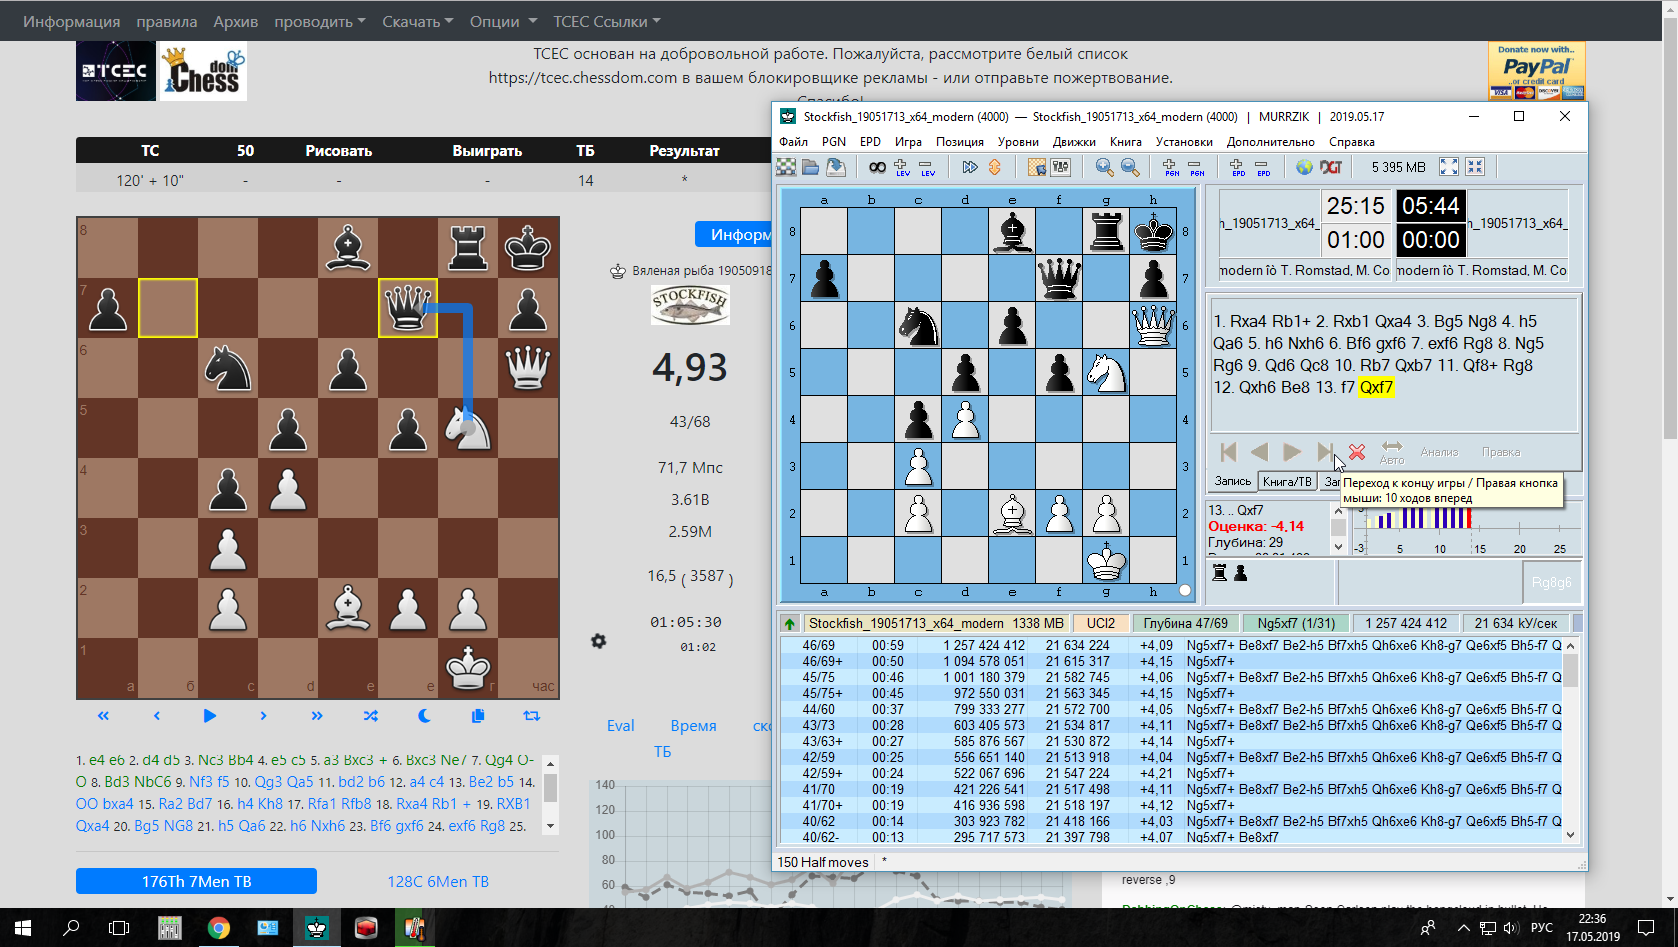The width and height of the screenshot is (1678, 947).
Task: Select the 176Th 7Men TB button
Action: tap(196, 881)
